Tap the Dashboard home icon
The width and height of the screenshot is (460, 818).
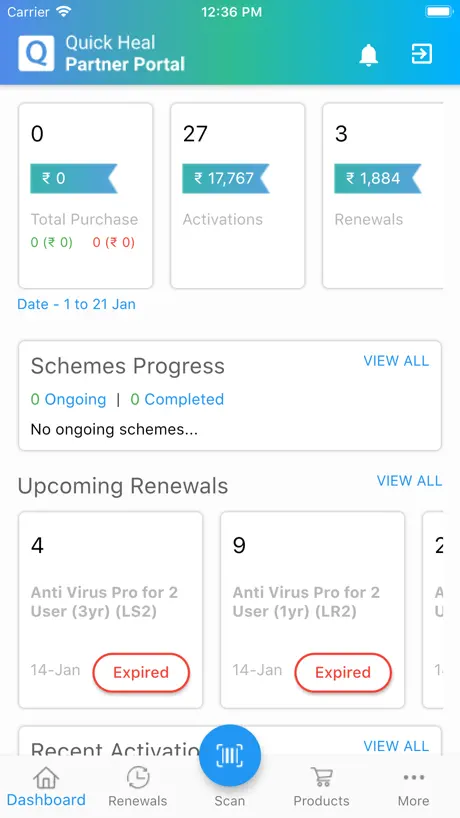(x=46, y=778)
